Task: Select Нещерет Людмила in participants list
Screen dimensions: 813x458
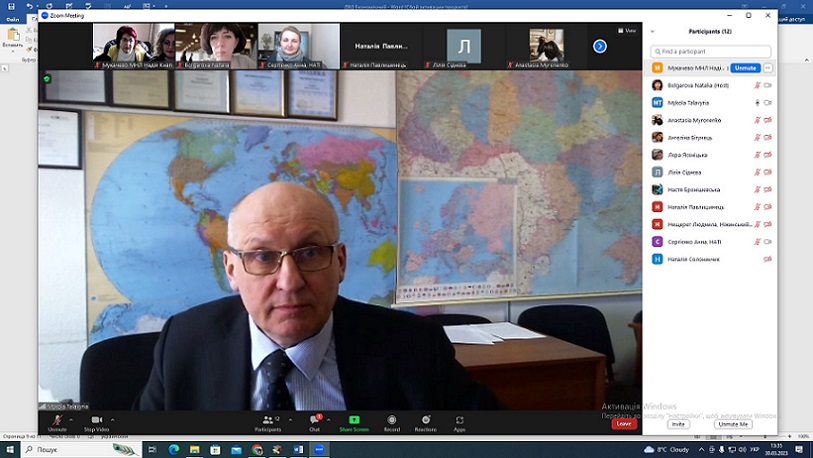Action: (x=710, y=224)
